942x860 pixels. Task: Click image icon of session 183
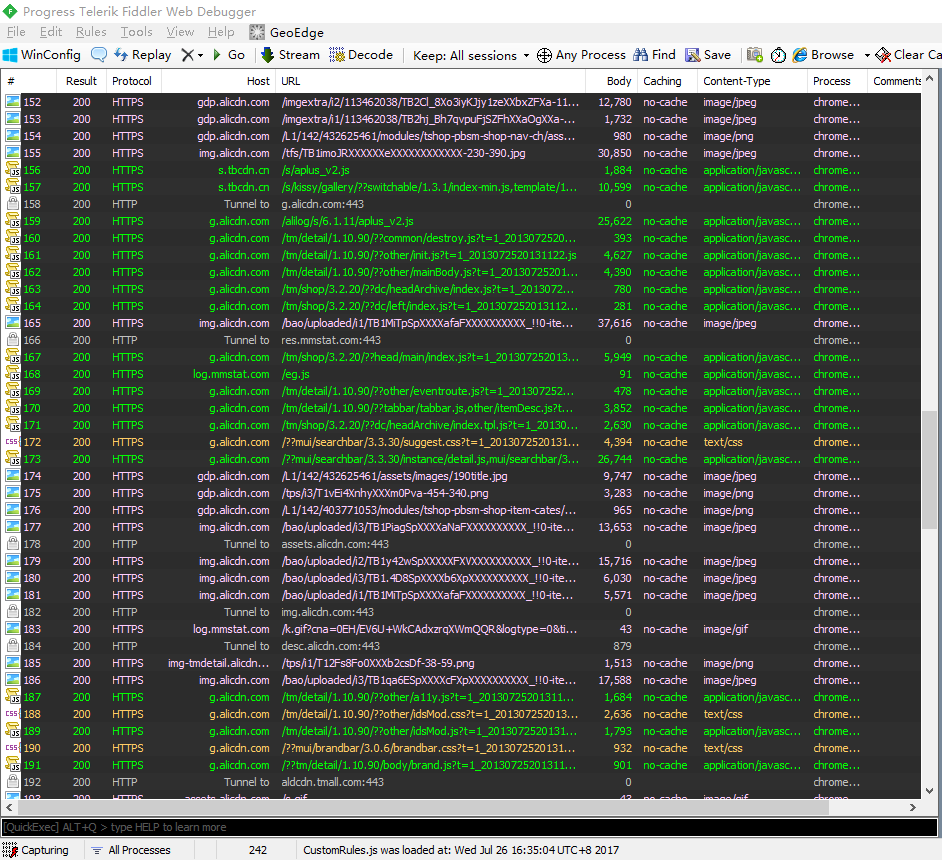(12, 629)
